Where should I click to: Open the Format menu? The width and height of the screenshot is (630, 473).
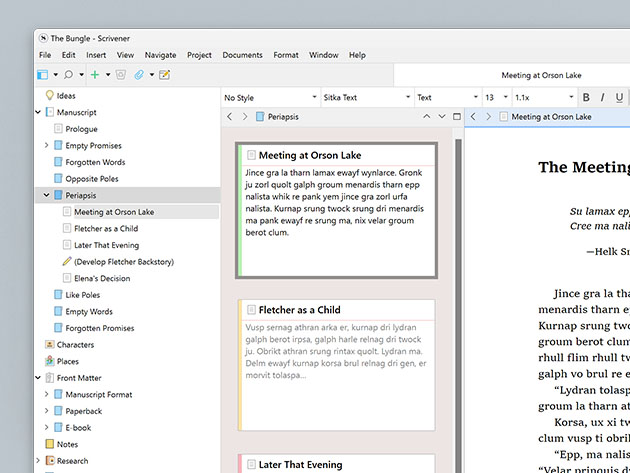[x=286, y=55]
